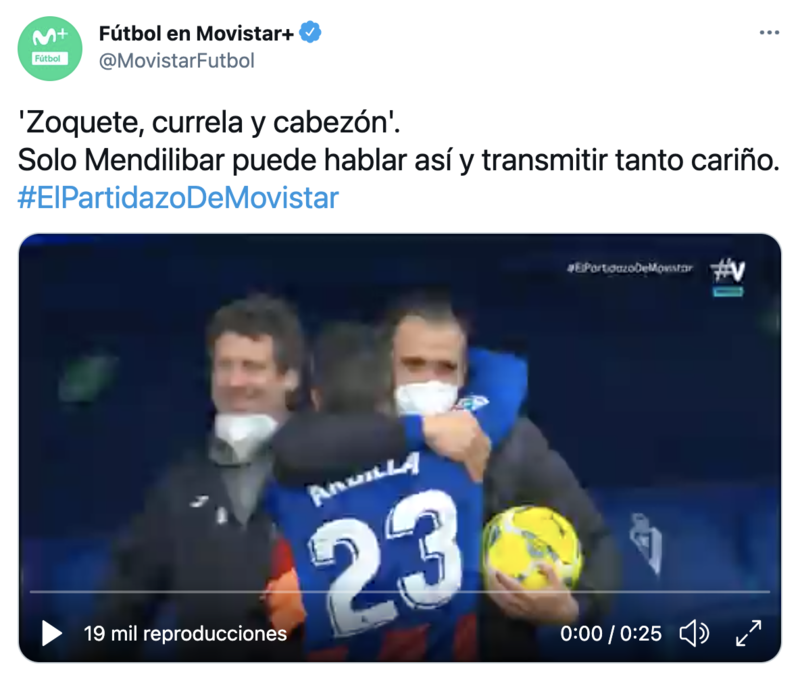Click the 19 mil reproducciones view count

point(185,633)
